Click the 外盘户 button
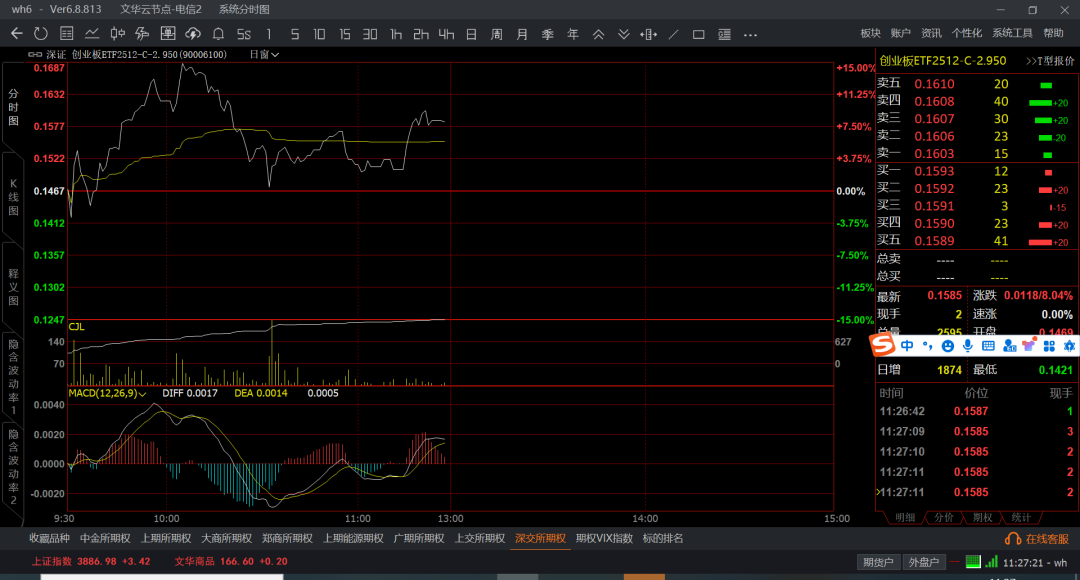1080x580 pixels. pos(924,562)
